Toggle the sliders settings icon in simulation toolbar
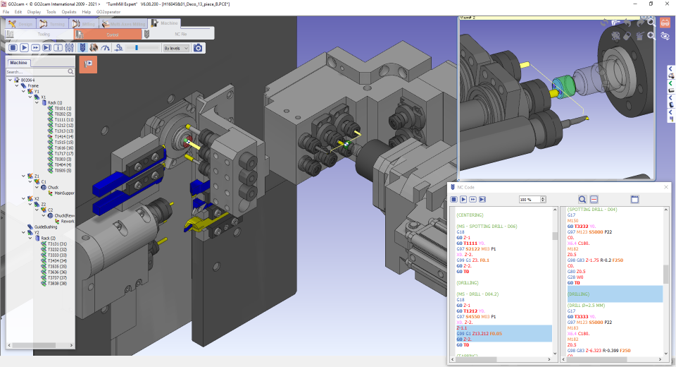The image size is (676, 367). point(69,48)
